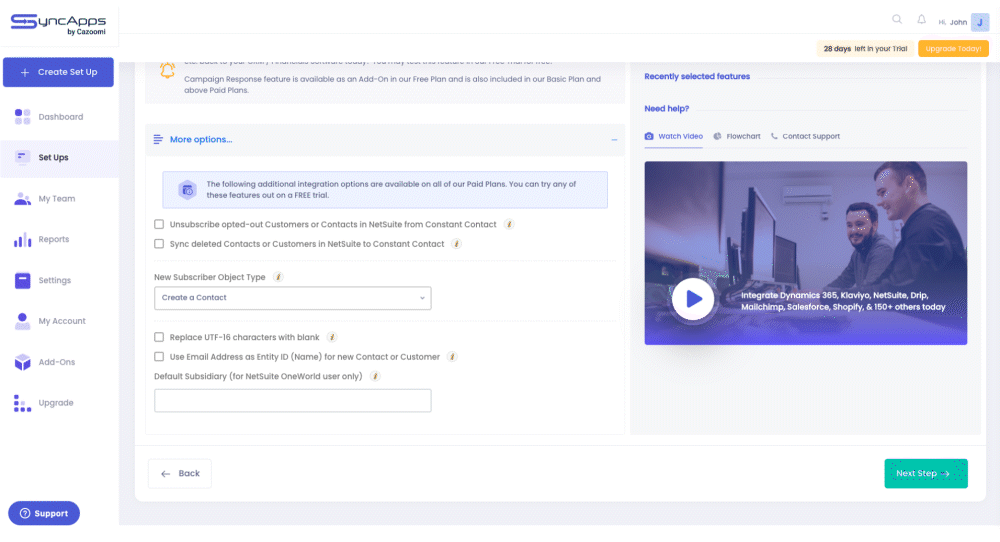
Task: Switch to Flowchart tab
Action: [737, 136]
